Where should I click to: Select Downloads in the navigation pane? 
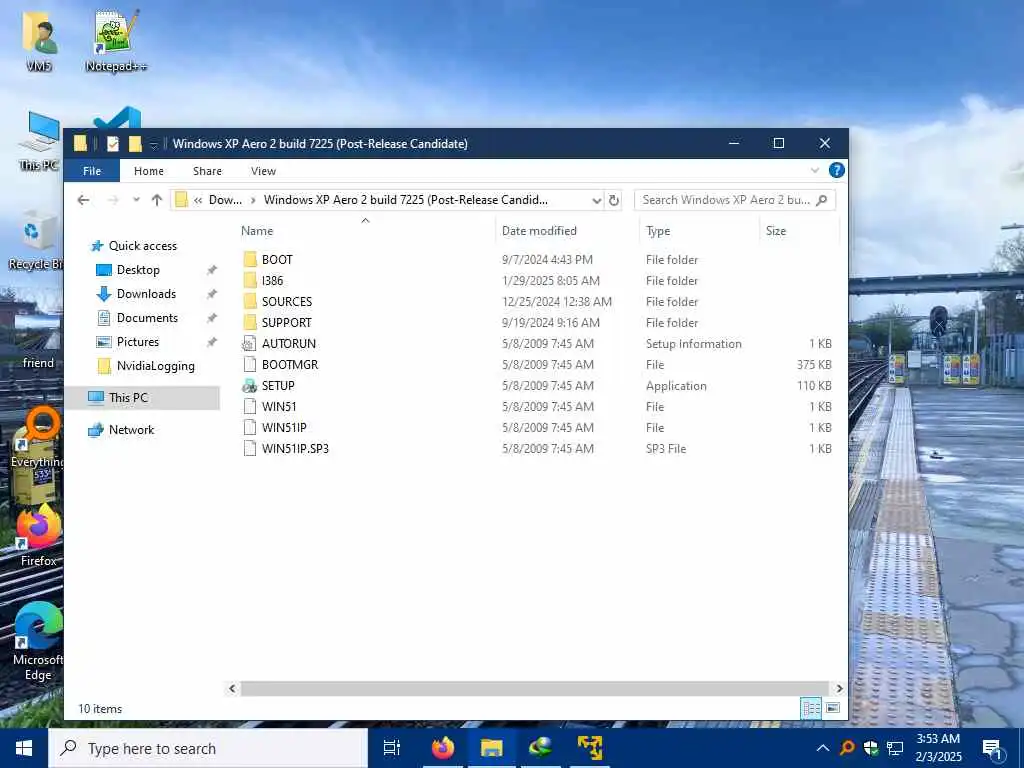pyautogui.click(x=146, y=294)
